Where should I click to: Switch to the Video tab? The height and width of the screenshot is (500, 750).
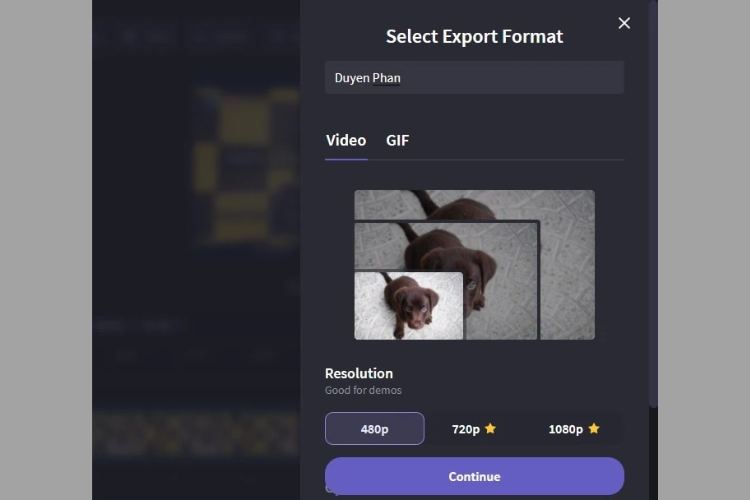346,141
